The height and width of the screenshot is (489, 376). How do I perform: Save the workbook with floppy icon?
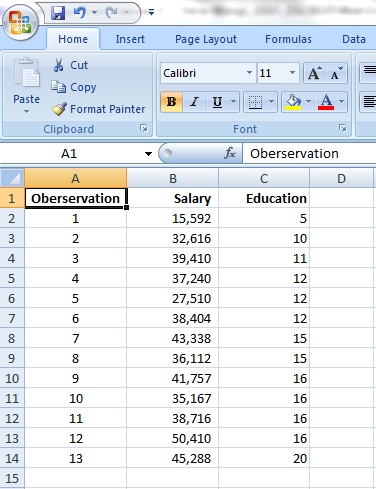pyautogui.click(x=58, y=13)
